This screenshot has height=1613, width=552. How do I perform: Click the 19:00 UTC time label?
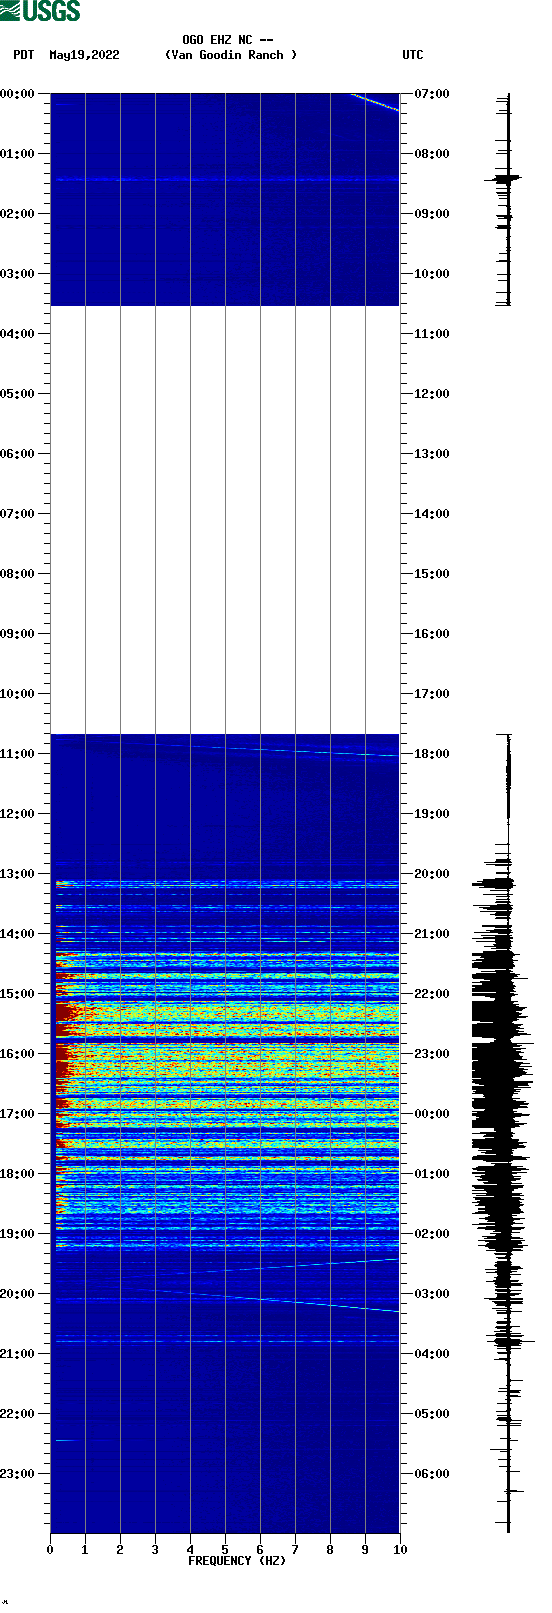pos(432,814)
